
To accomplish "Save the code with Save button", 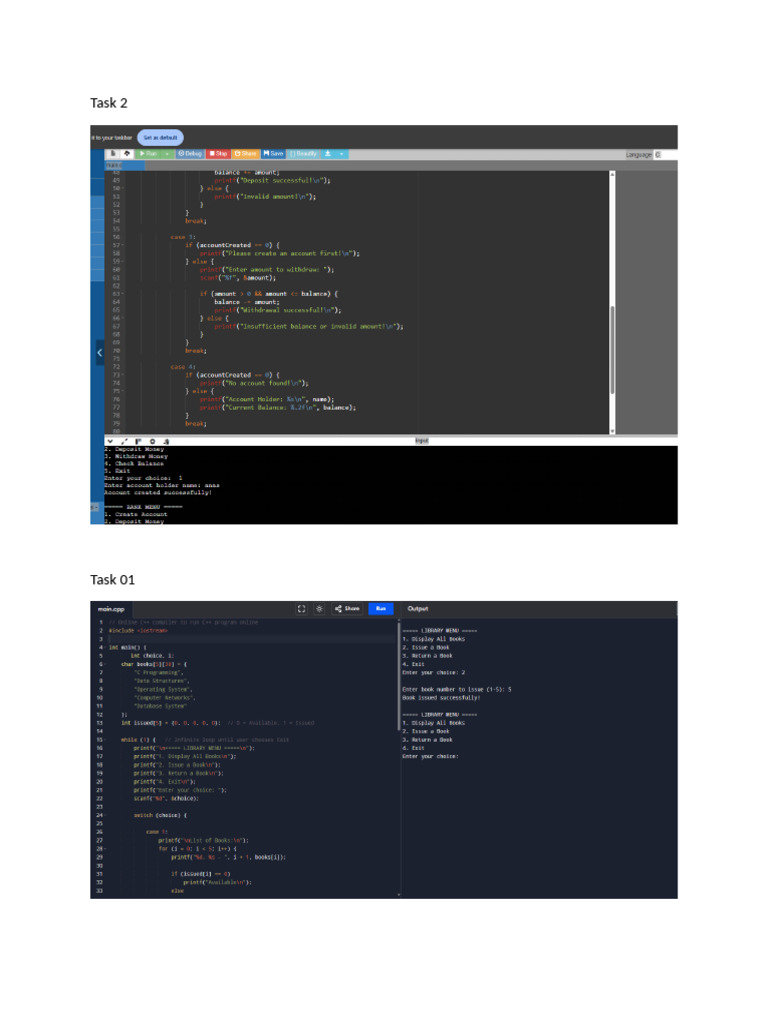I will (x=273, y=153).
